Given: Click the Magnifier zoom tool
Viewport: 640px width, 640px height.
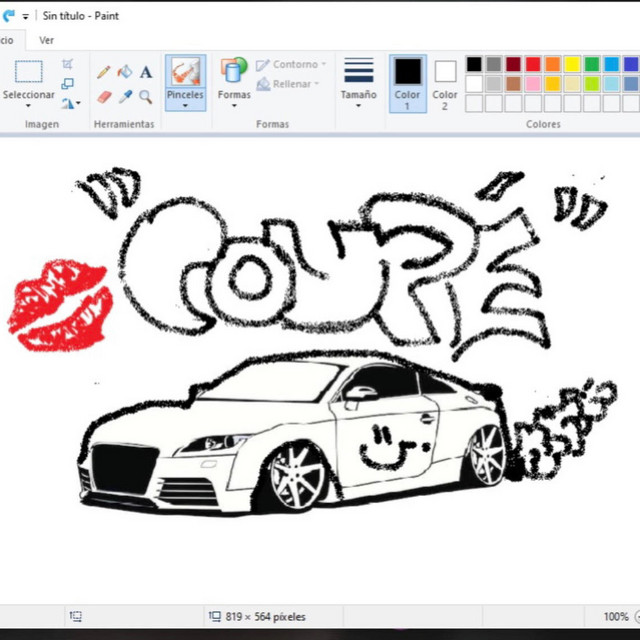Looking at the screenshot, I should click(x=146, y=97).
